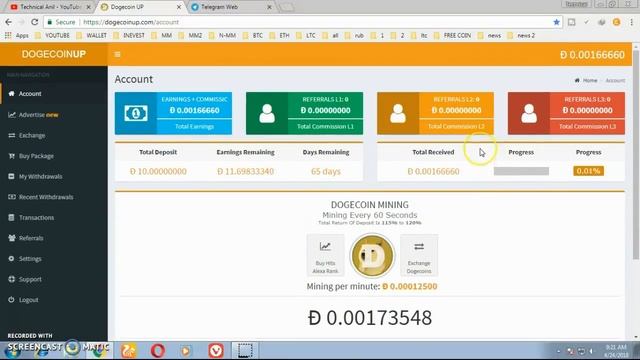Open the FREE COIN bookmark folder
Image resolution: width=640 pixels, height=360 pixels.
coord(452,36)
